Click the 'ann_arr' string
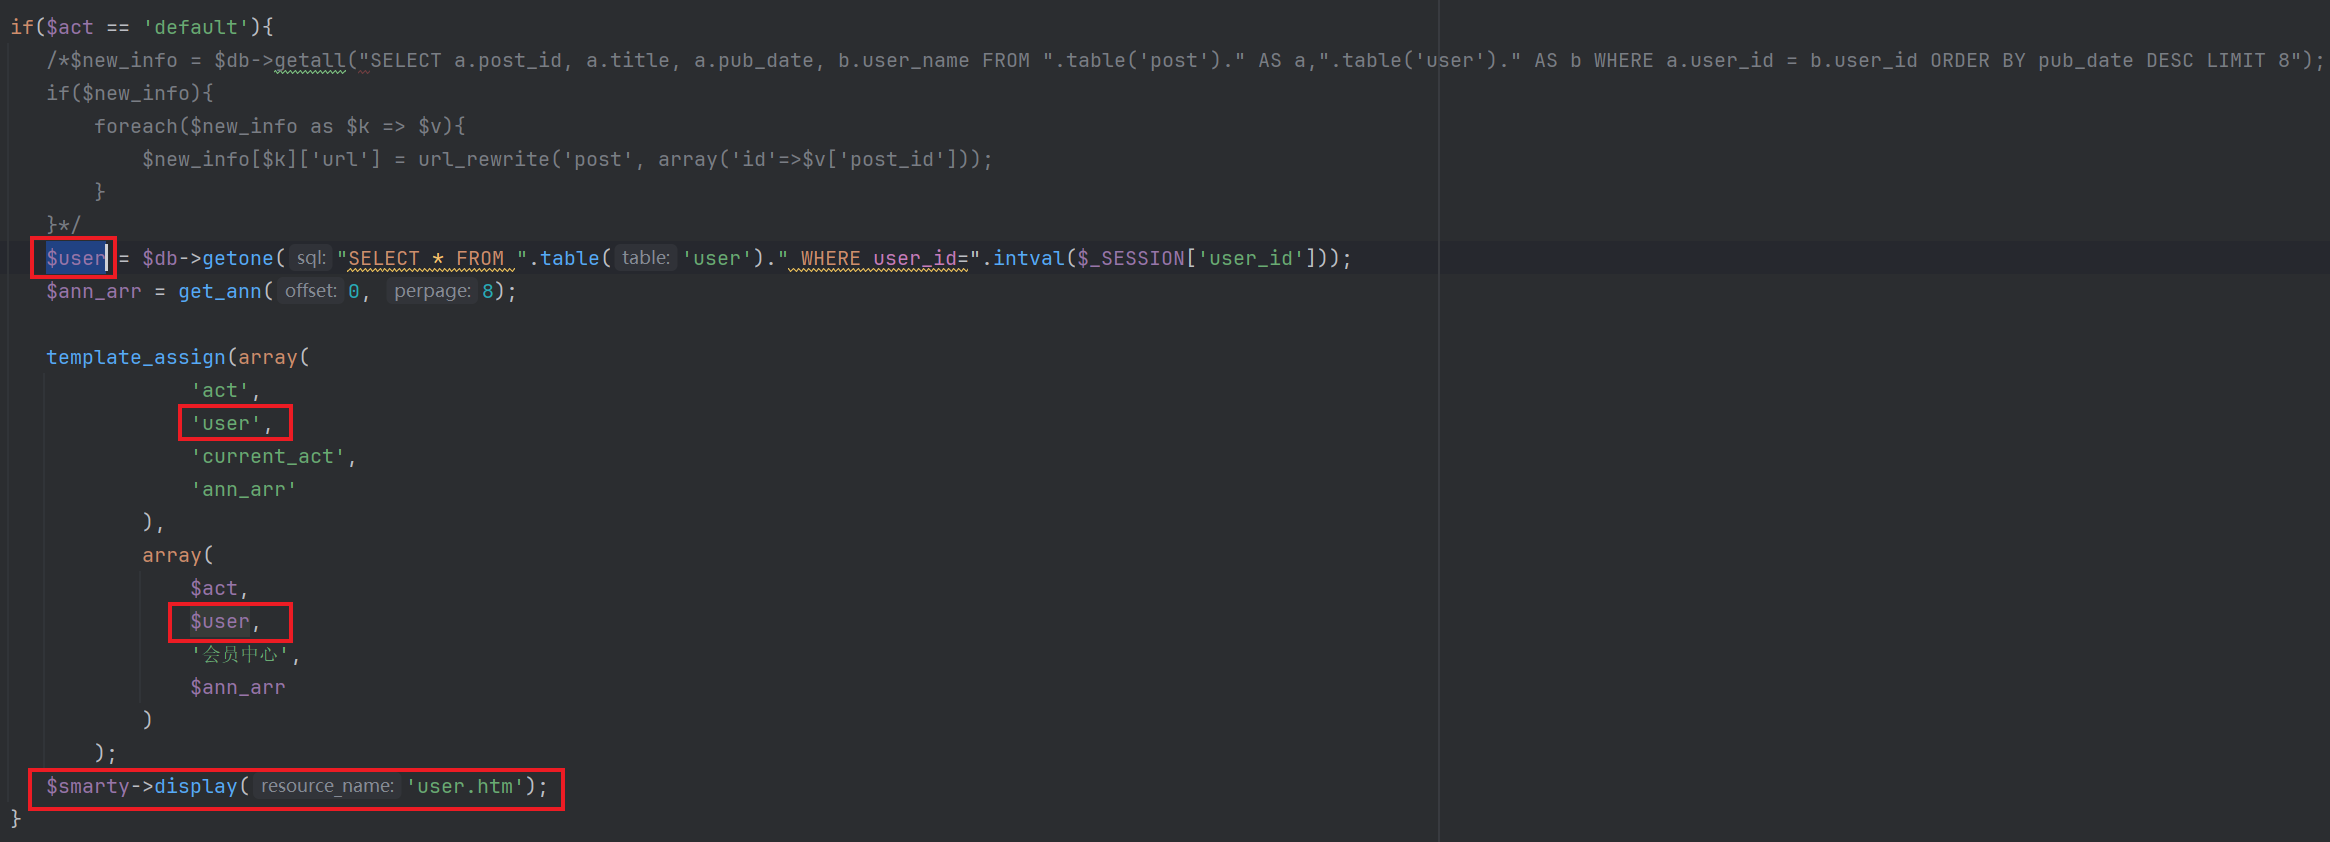 click(x=243, y=489)
